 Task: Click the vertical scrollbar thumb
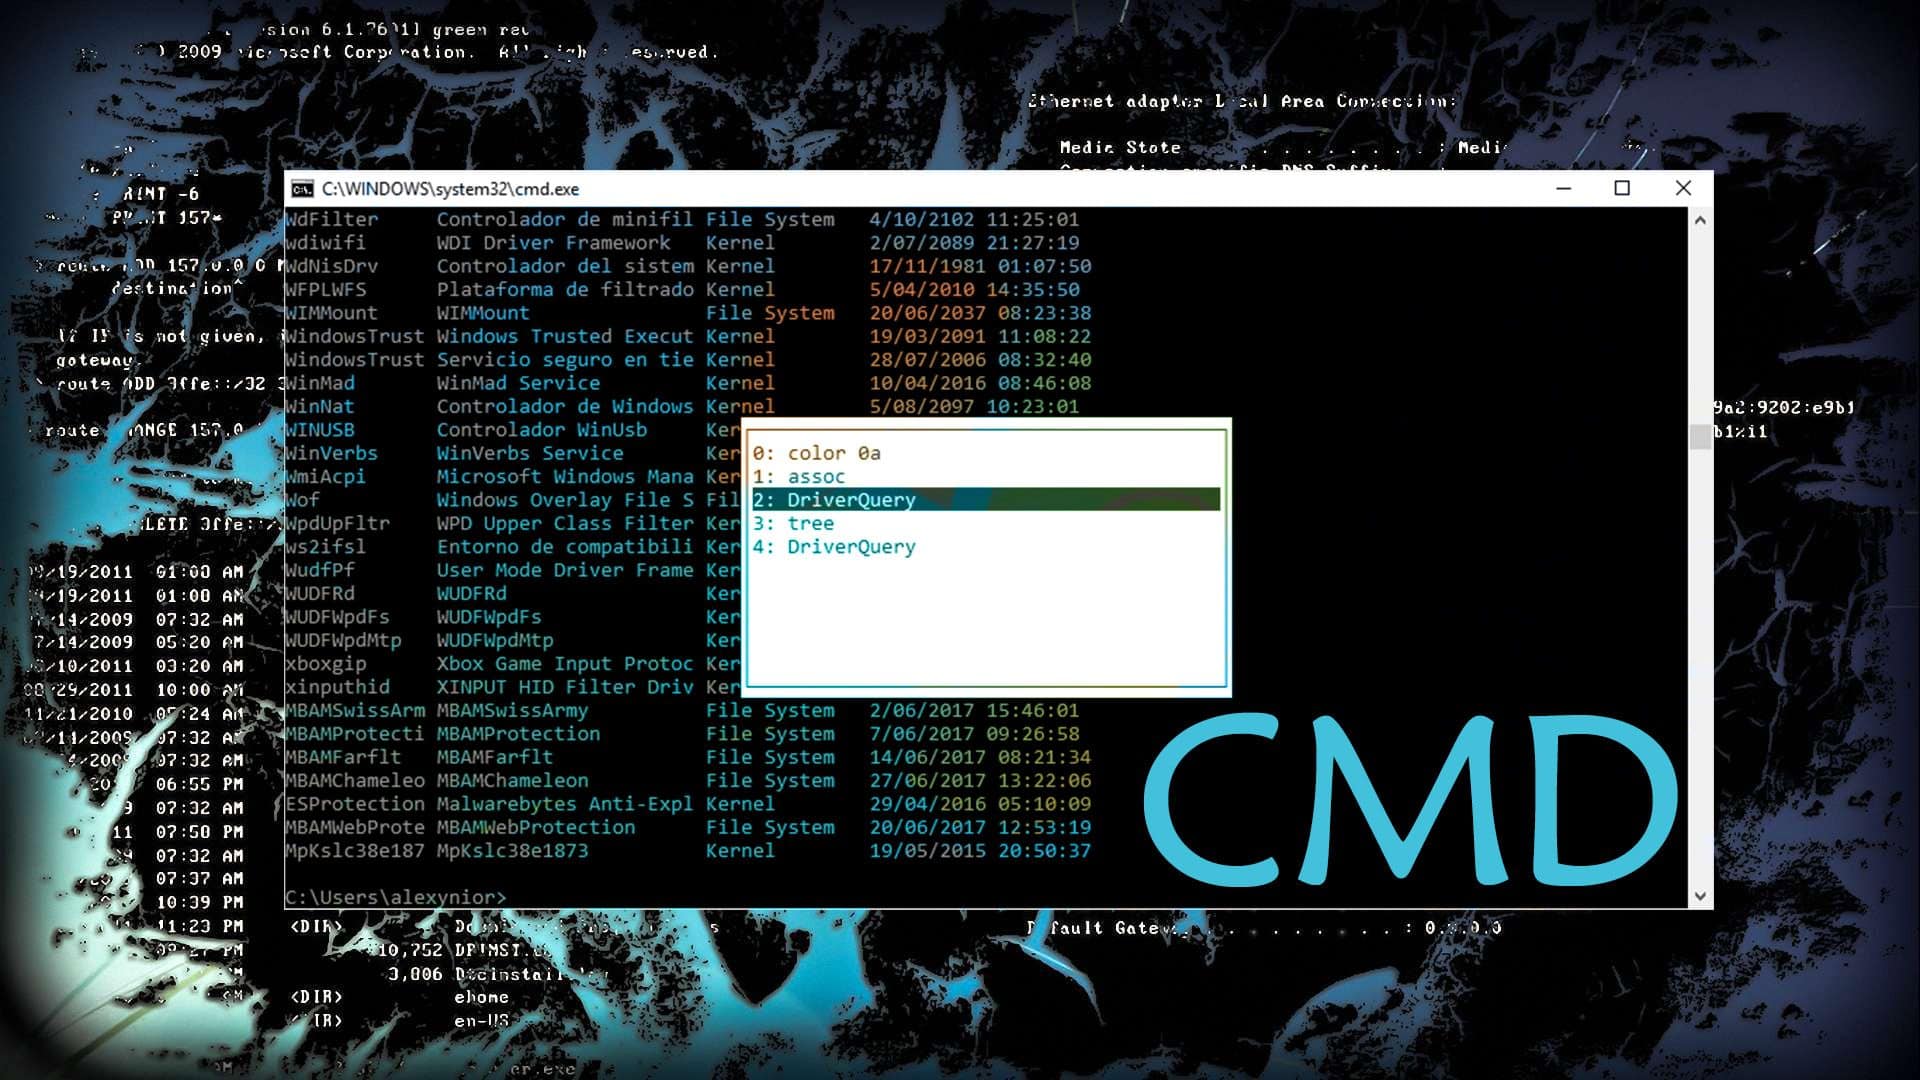1700,437
